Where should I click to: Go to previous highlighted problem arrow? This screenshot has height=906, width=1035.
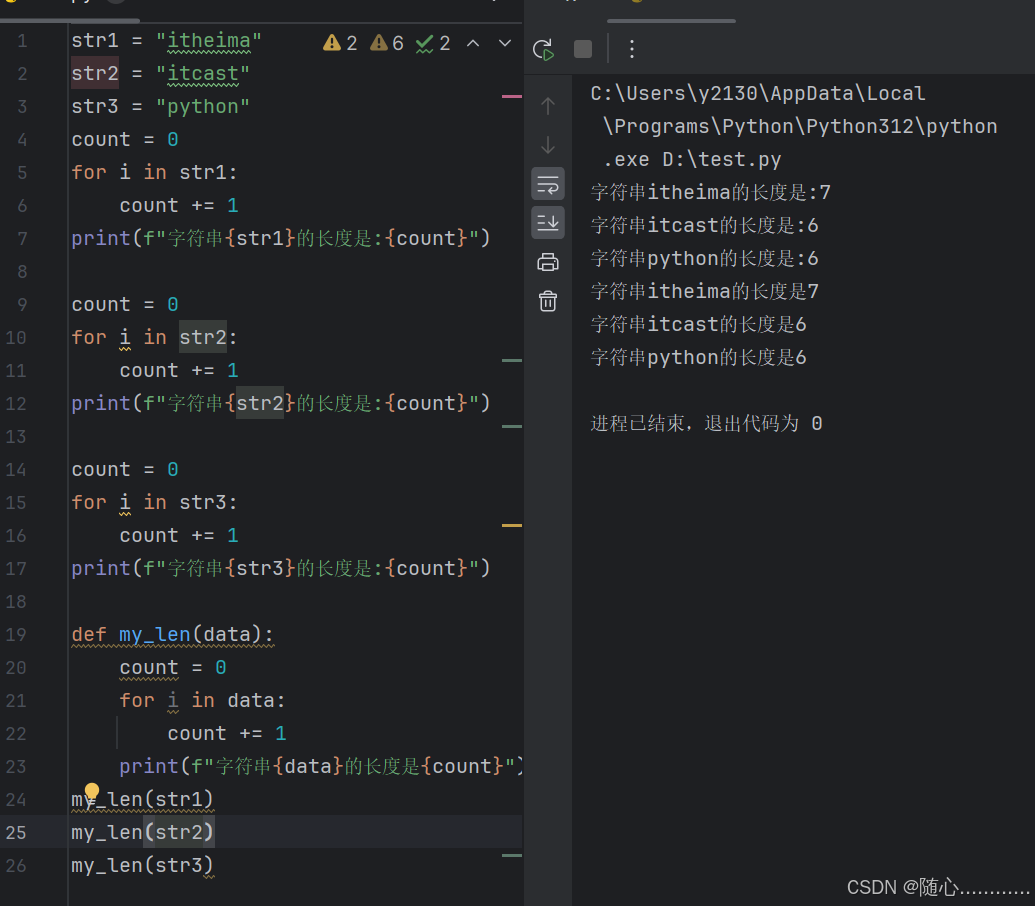point(473,44)
